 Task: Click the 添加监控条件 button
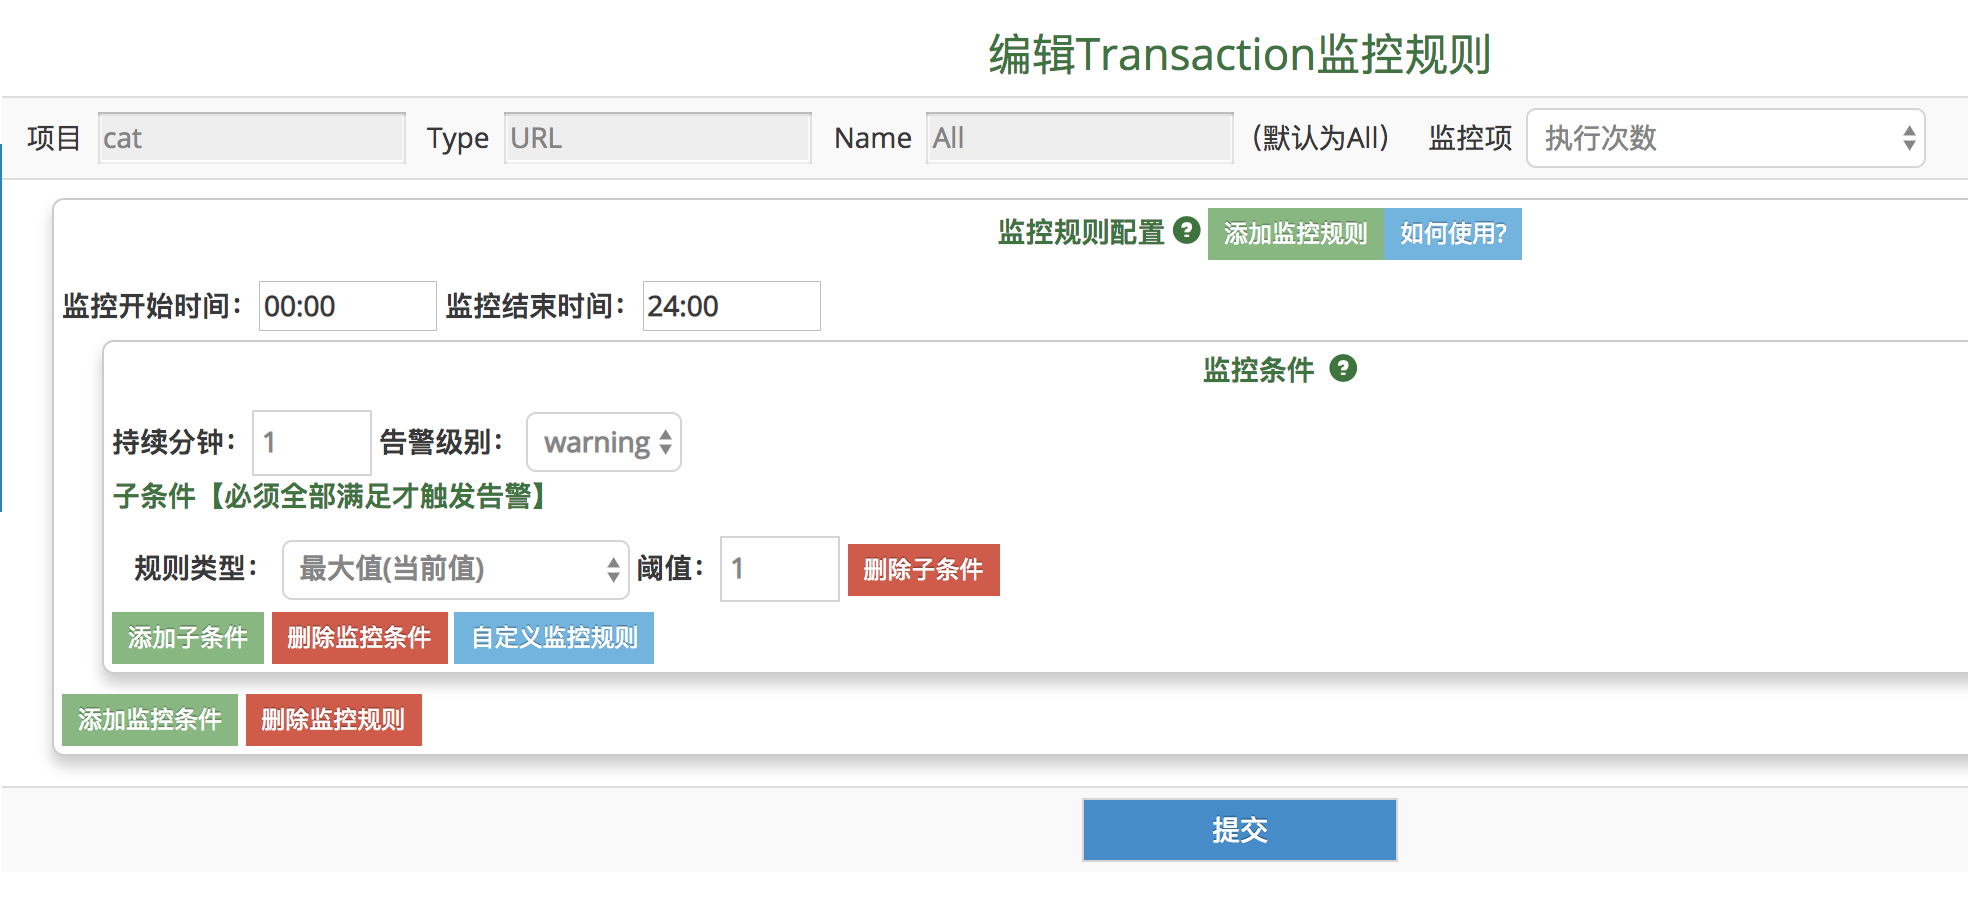(x=150, y=719)
